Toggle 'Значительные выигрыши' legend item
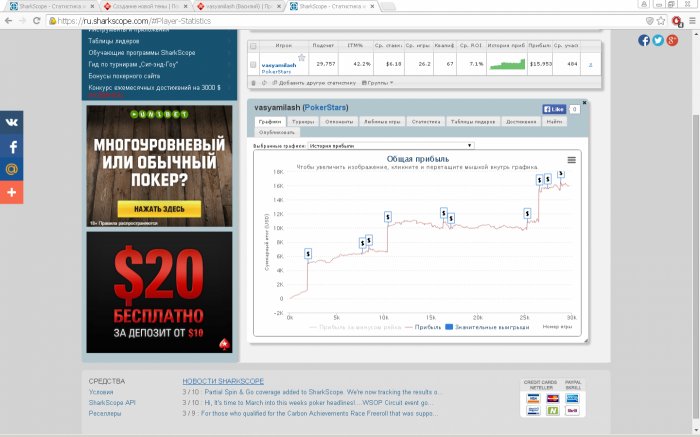The height and width of the screenshot is (437, 700). pyautogui.click(x=487, y=327)
